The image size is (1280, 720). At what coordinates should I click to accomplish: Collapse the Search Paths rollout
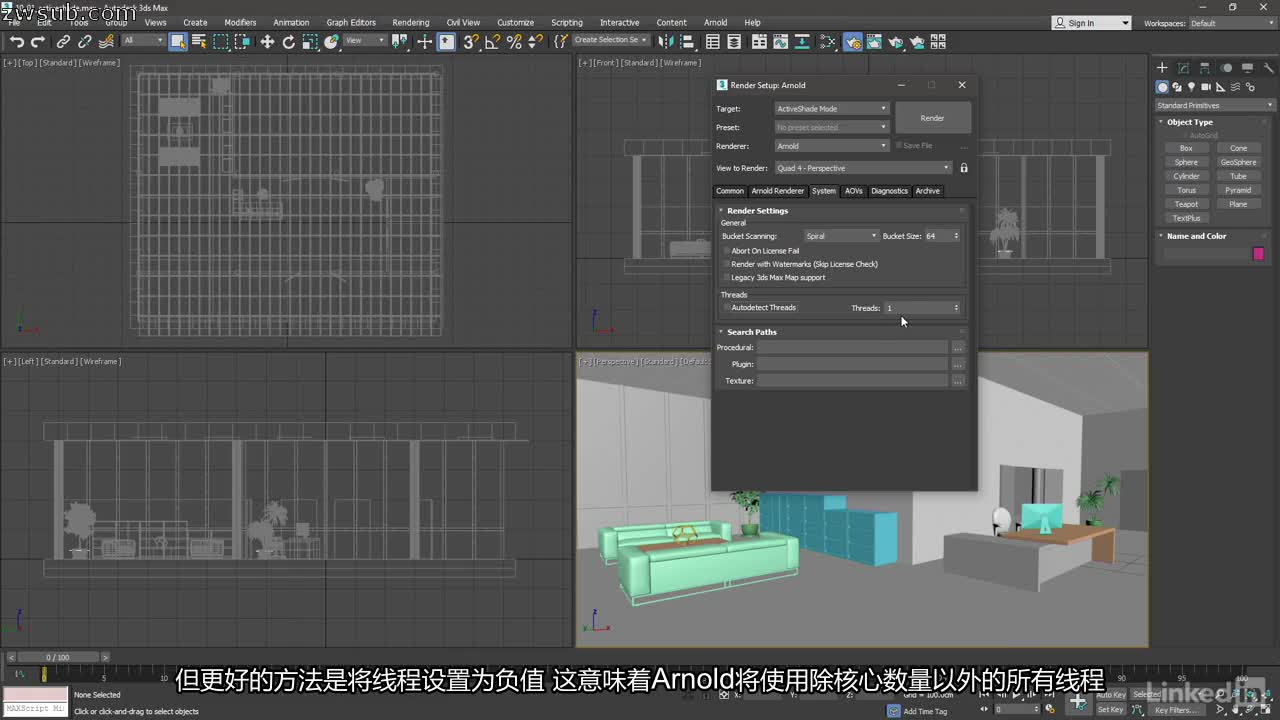click(751, 332)
